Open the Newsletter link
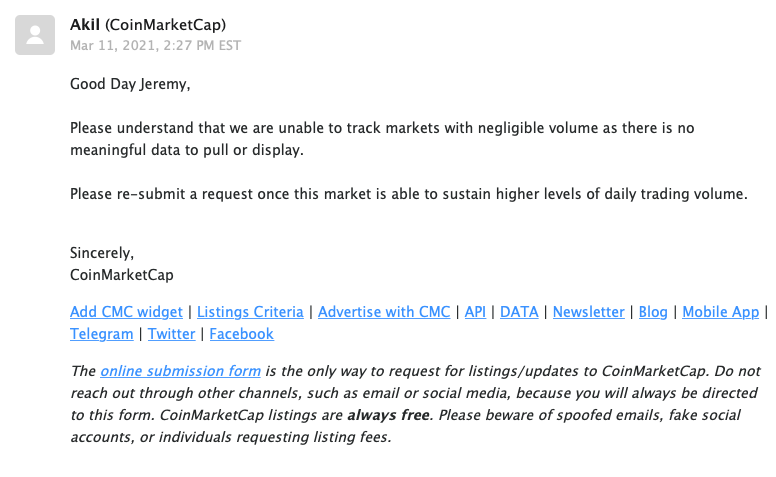The image size is (776, 477). tap(588, 312)
